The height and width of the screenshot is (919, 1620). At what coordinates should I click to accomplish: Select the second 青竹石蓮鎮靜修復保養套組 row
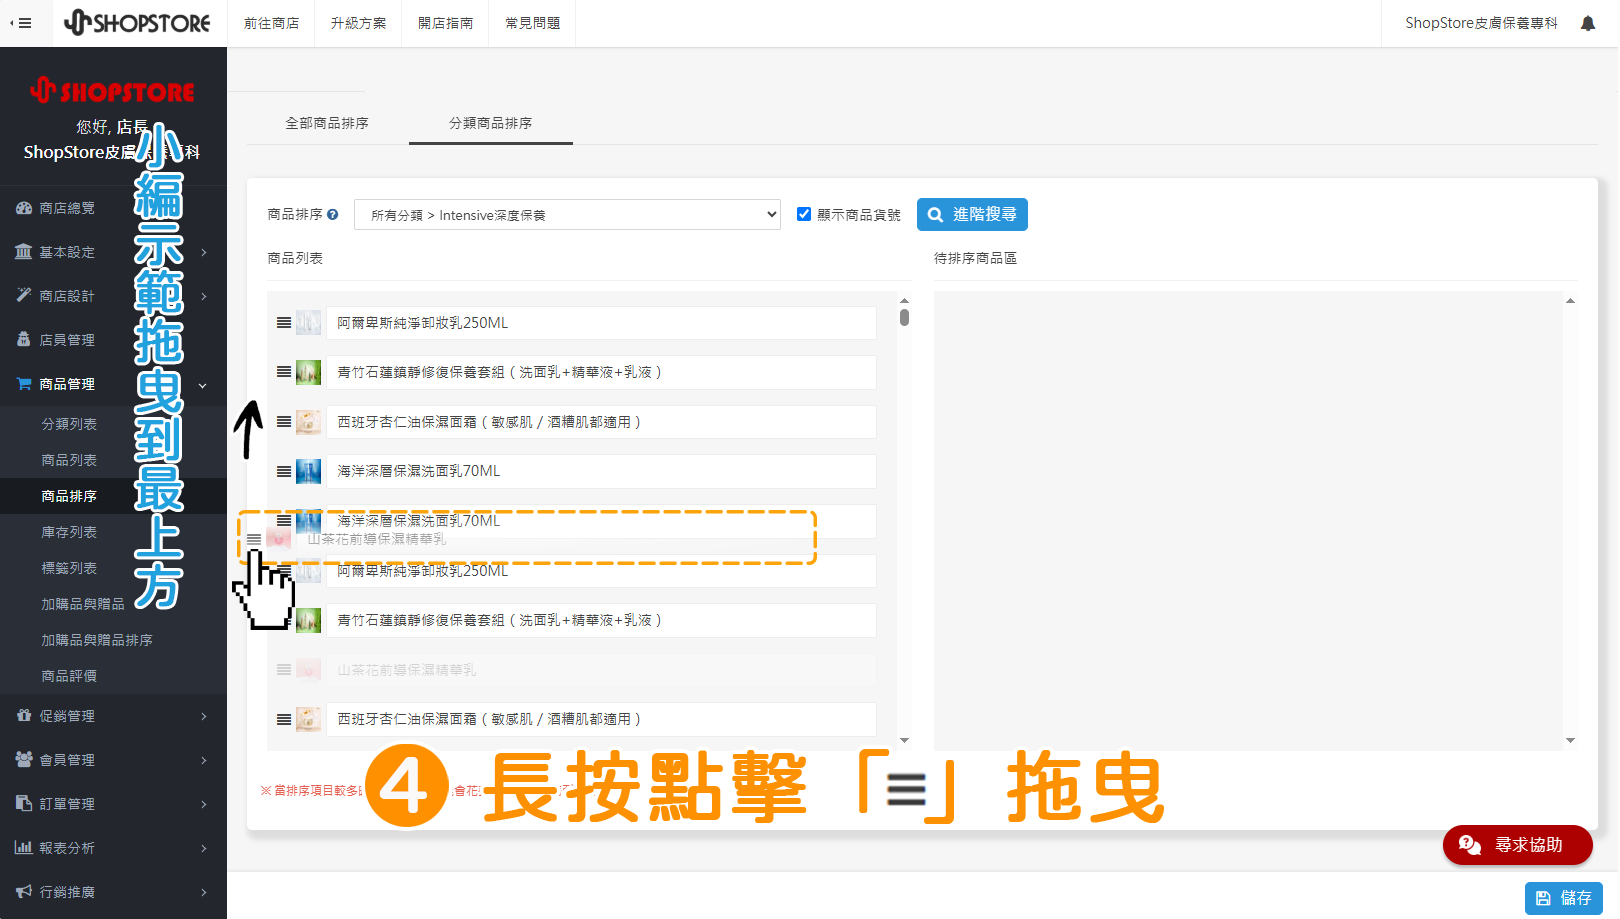(x=601, y=620)
